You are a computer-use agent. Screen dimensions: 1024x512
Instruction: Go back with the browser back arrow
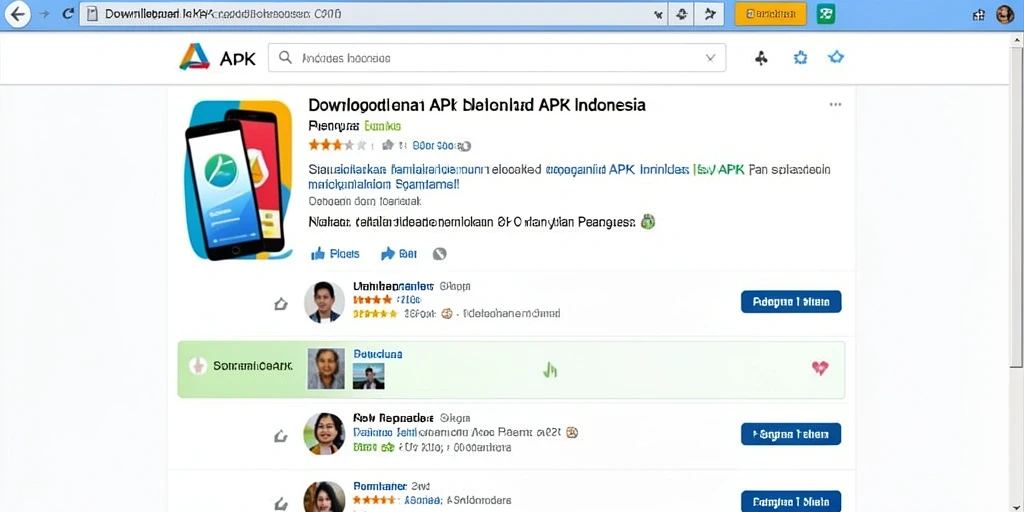tap(17, 14)
